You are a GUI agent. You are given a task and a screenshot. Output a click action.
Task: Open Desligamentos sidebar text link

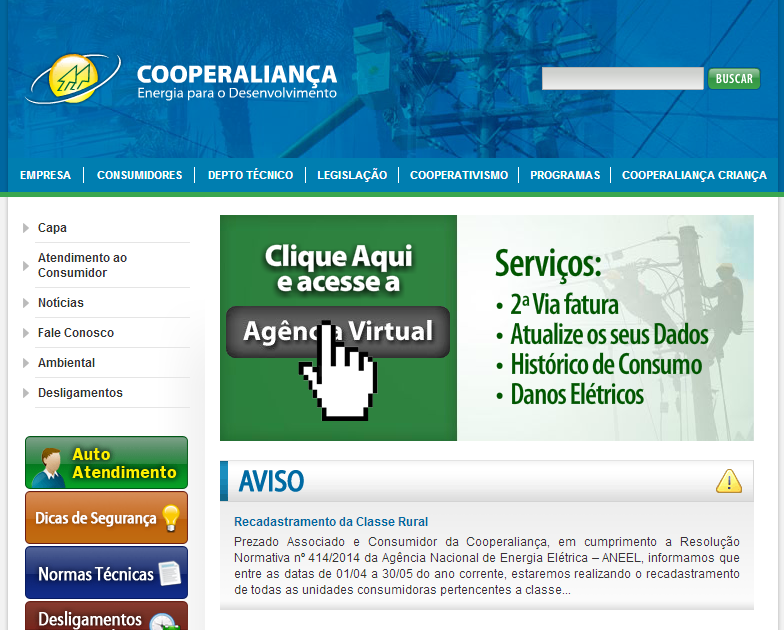[80, 393]
